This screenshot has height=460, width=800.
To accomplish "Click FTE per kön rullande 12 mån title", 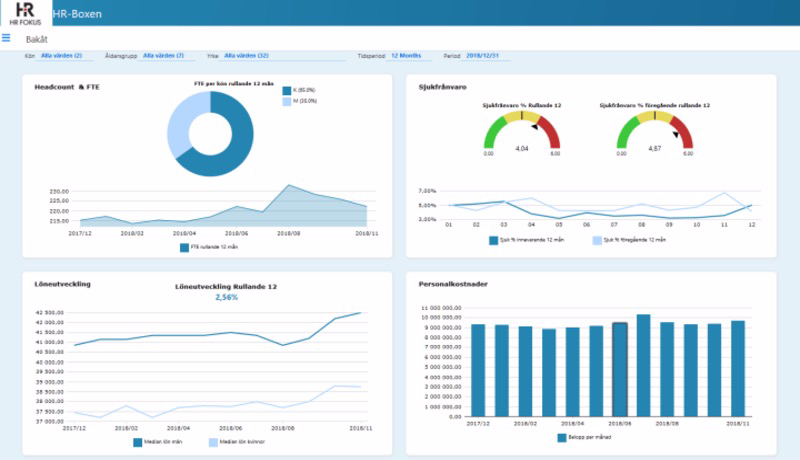I will (x=234, y=84).
